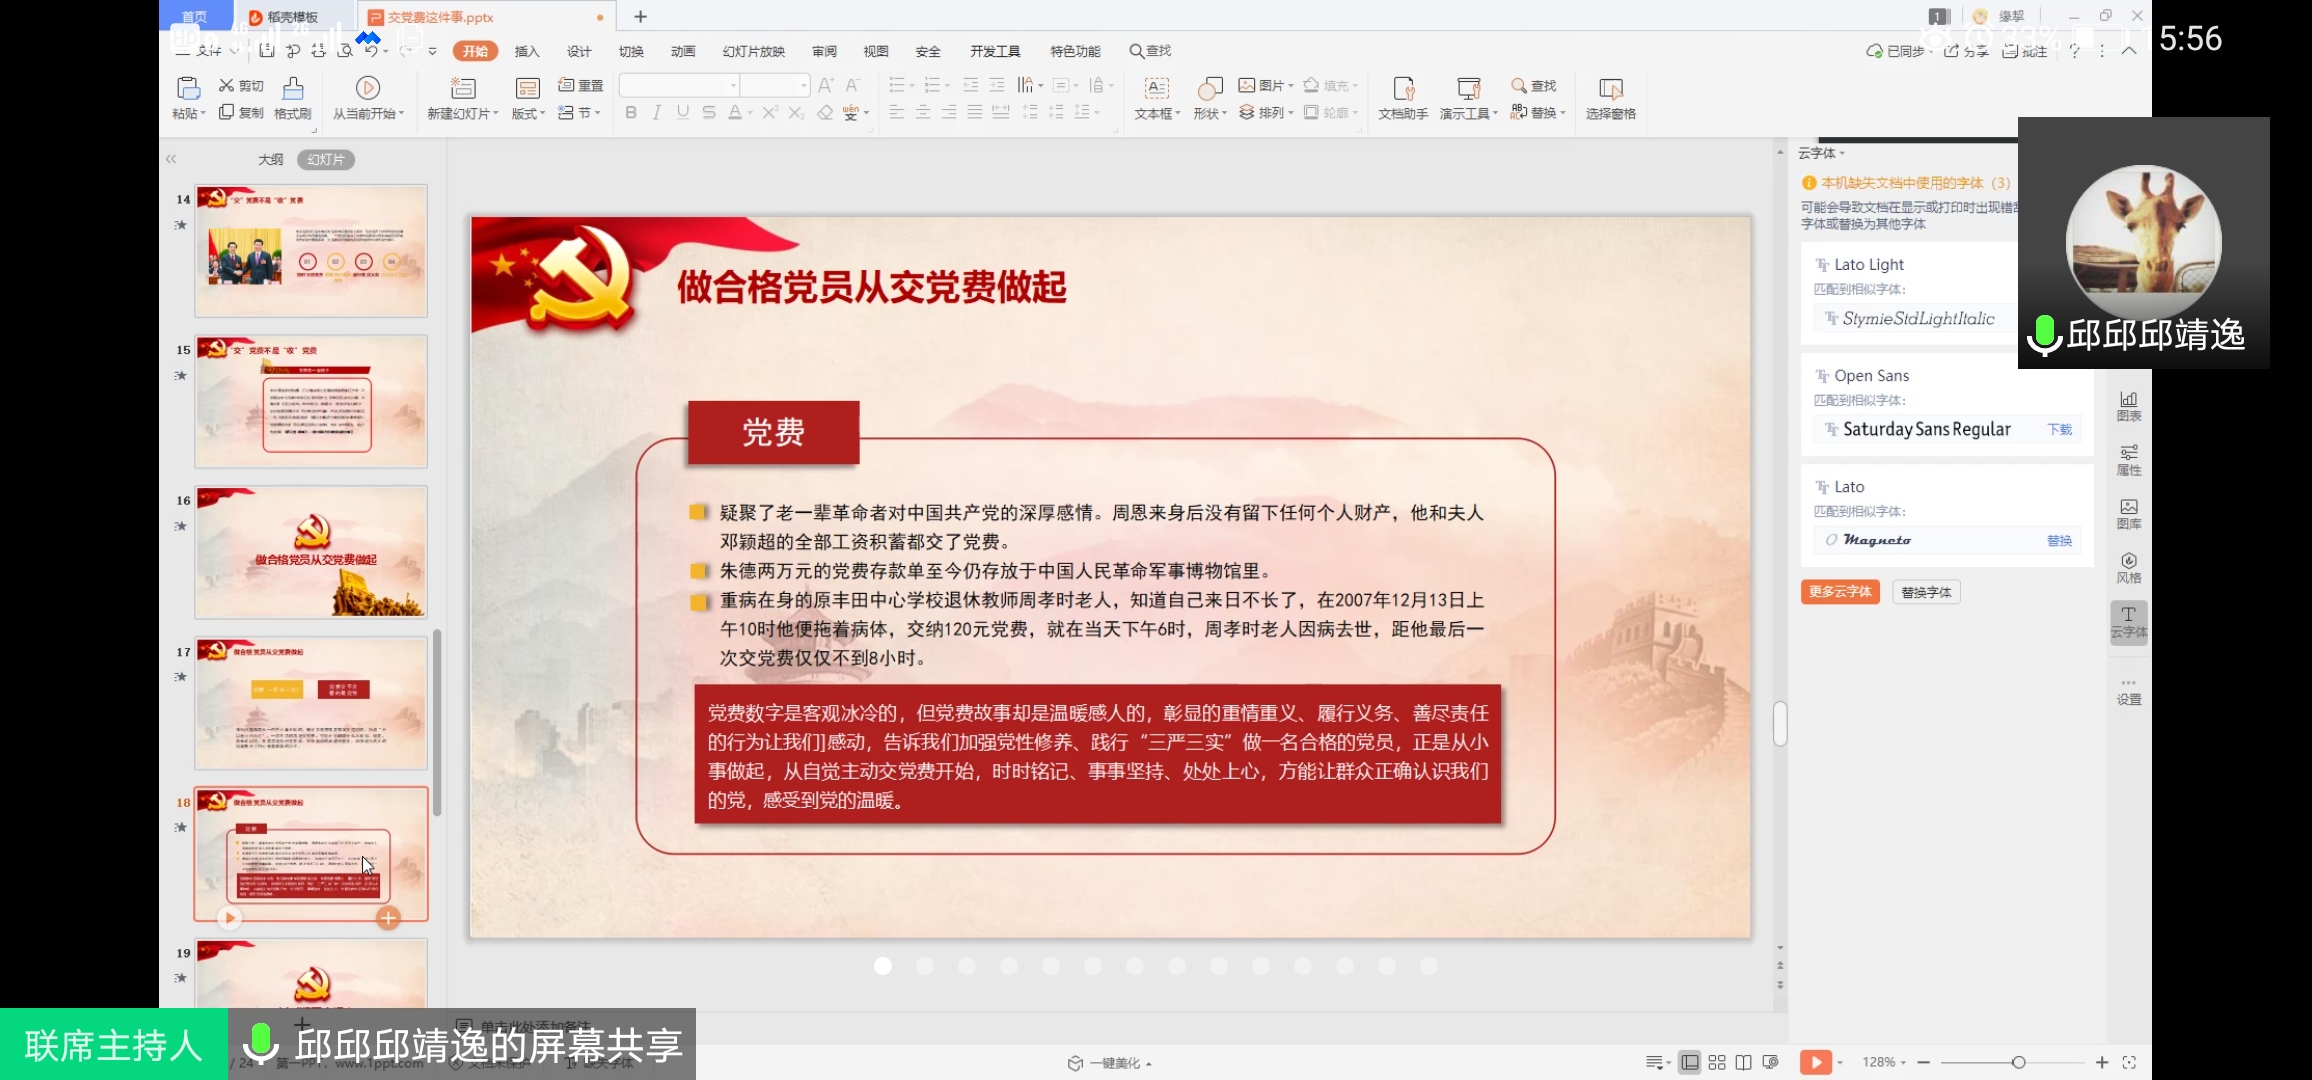The height and width of the screenshot is (1080, 2312).
Task: Expand the 版式 layout dropdown
Action: [528, 113]
